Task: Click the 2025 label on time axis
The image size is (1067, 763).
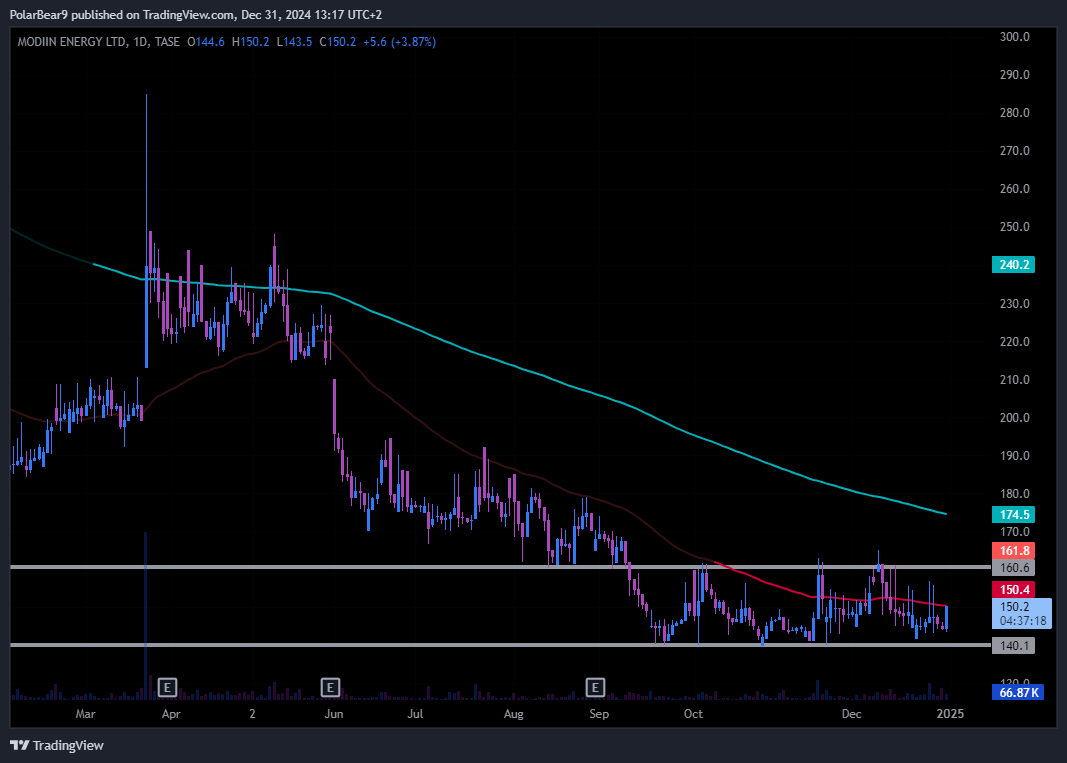Action: 949,715
